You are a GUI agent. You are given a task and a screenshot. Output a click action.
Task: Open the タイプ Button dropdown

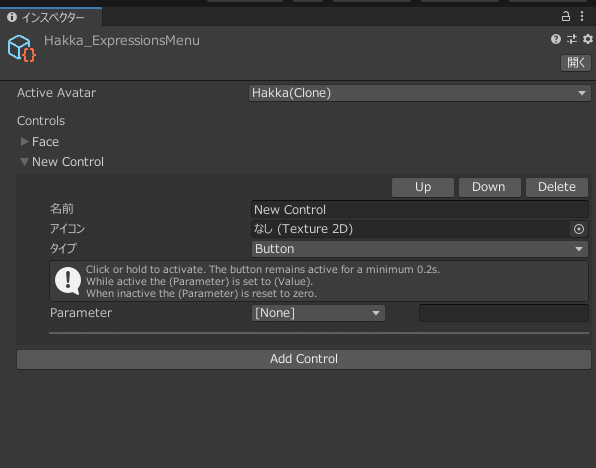tap(420, 249)
